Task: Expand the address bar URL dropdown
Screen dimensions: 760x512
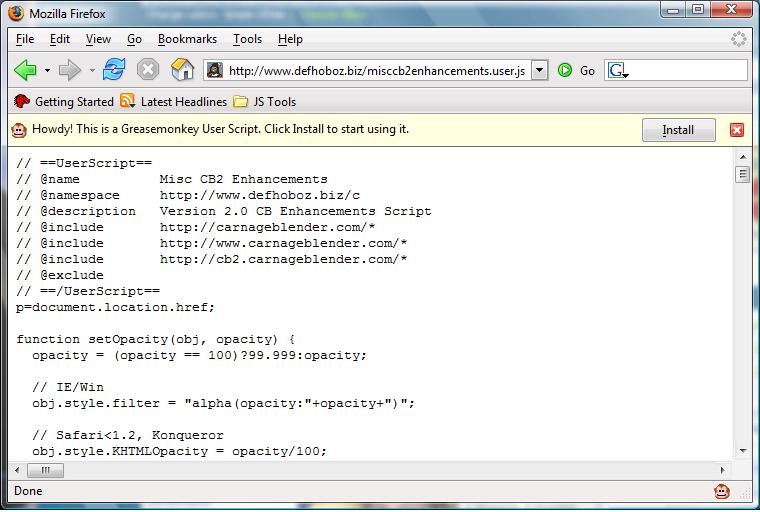Action: point(539,71)
